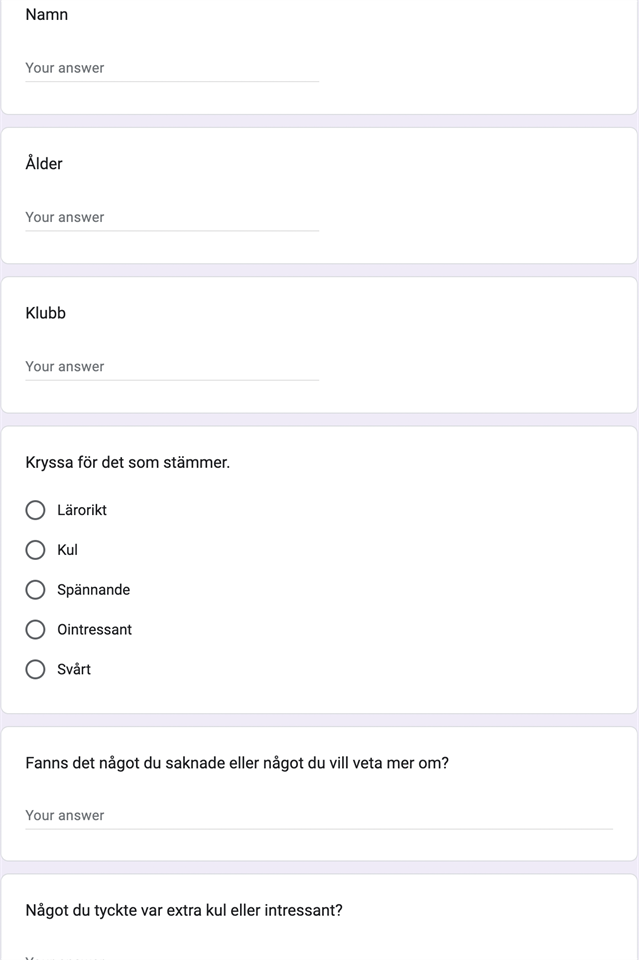Click the Lärorikt option label text

coord(82,510)
